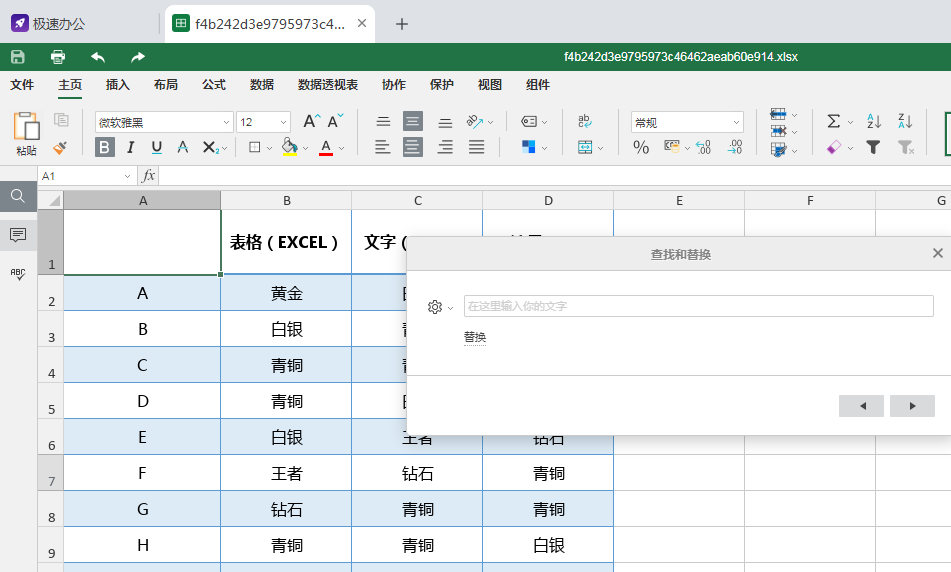Apply percent number style
This screenshot has width=951, height=572.
[x=641, y=147]
